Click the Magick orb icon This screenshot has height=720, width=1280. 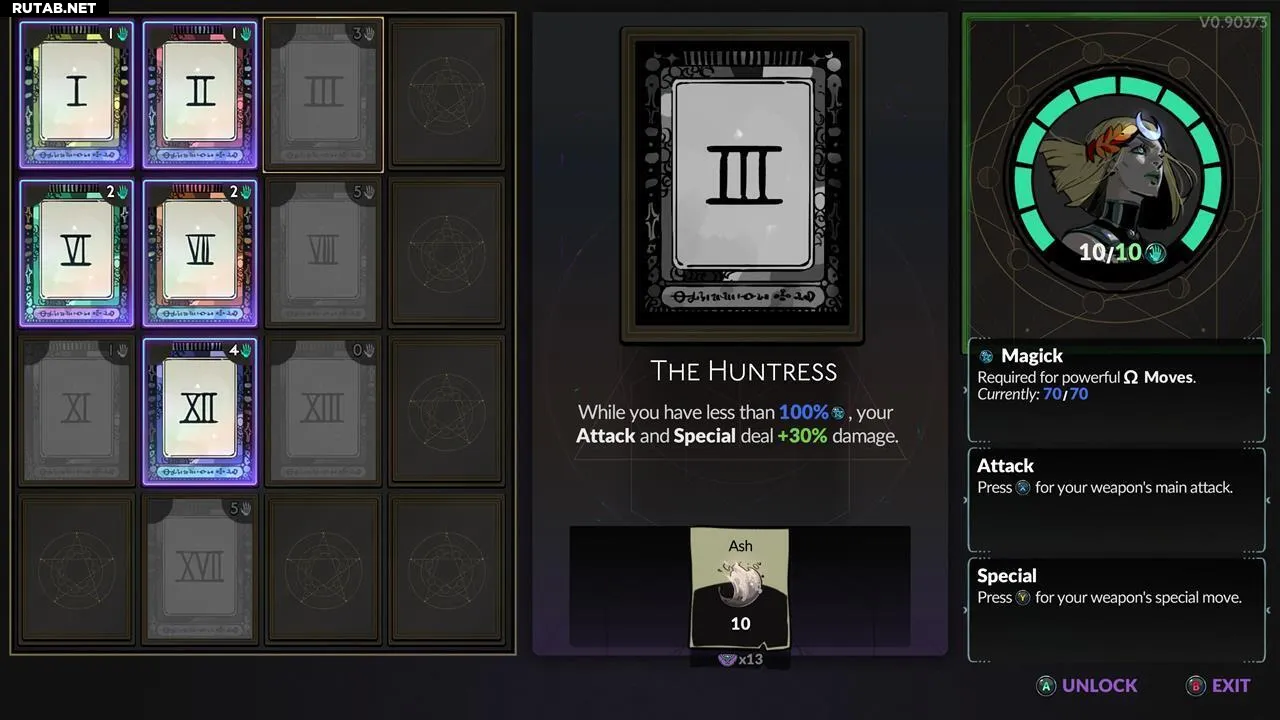(x=986, y=356)
